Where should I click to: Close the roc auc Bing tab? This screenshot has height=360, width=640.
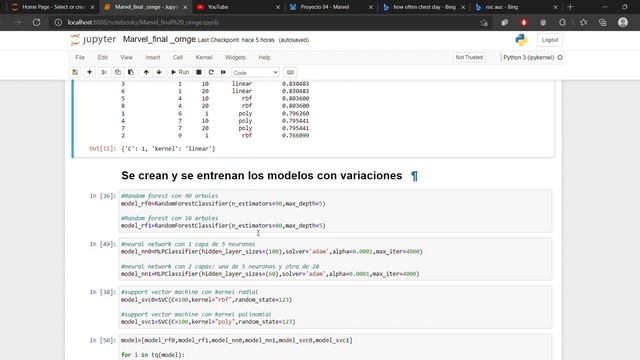click(x=555, y=7)
